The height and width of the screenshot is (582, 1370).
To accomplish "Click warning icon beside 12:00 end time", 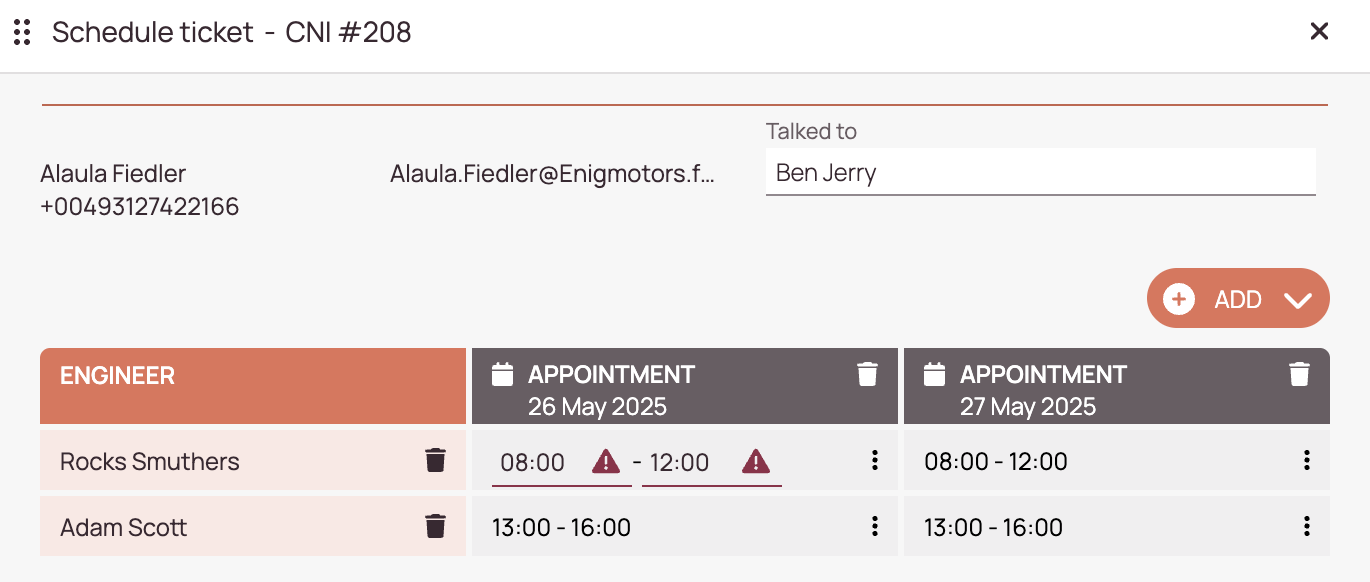I will [756, 462].
